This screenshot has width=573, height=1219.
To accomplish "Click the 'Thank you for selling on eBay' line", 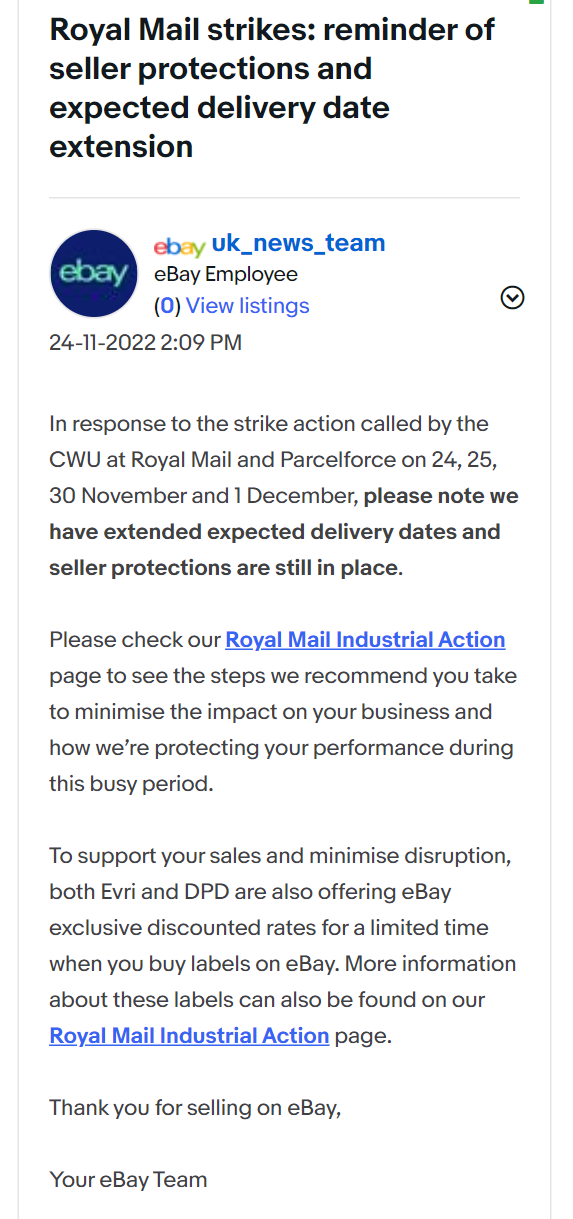I will (x=195, y=1108).
